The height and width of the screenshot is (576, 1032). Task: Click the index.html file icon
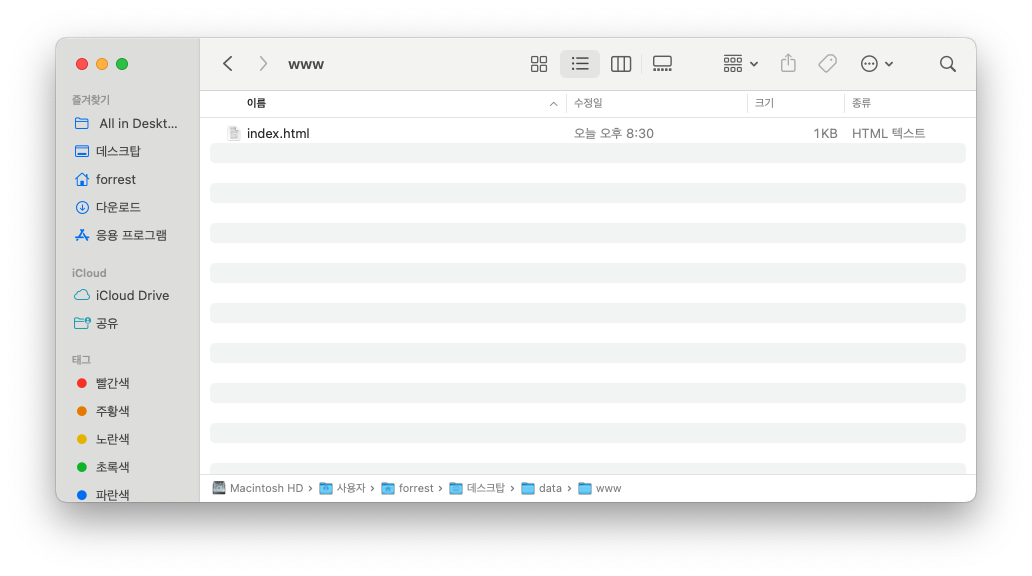point(234,134)
